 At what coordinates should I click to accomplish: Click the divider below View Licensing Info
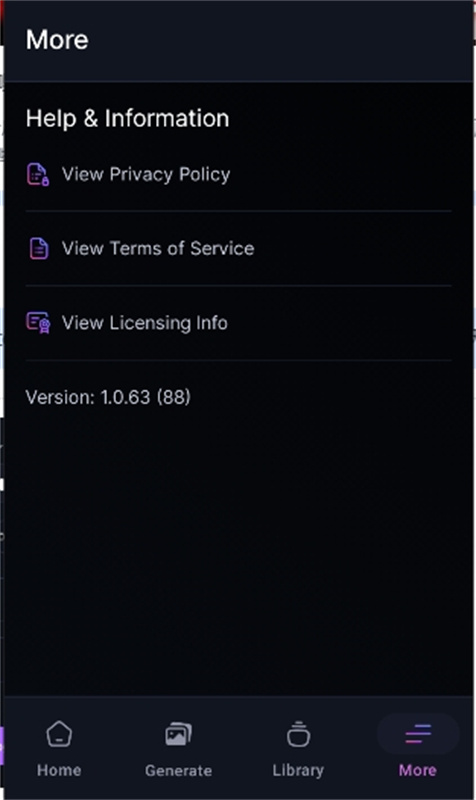(239, 360)
